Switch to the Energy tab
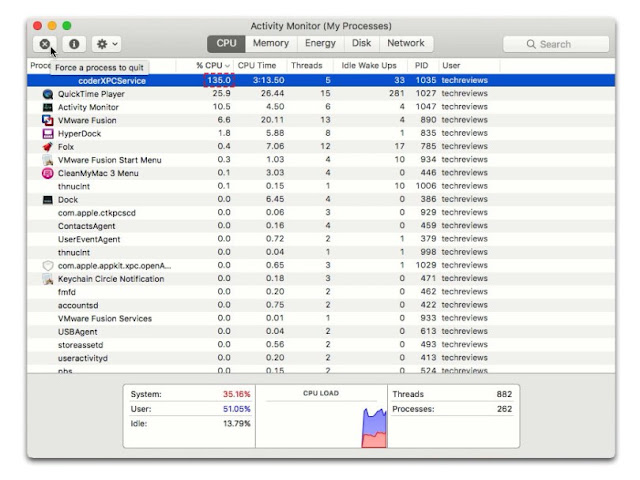Viewport: 640px width, 480px height. coord(320,44)
